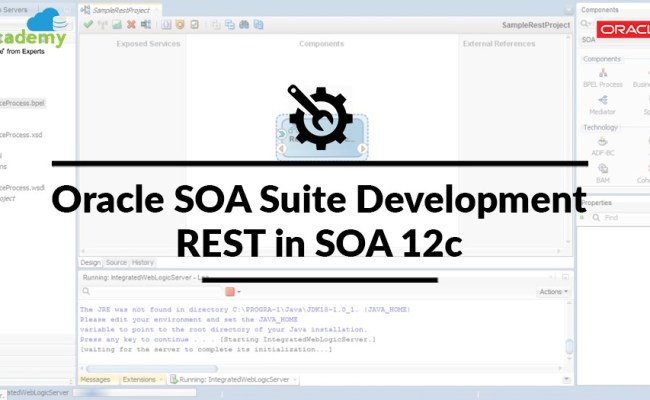Image resolution: width=650 pixels, height=400 pixels.
Task: Click the log vertical scrollbar thumb
Action: (x=569, y=347)
